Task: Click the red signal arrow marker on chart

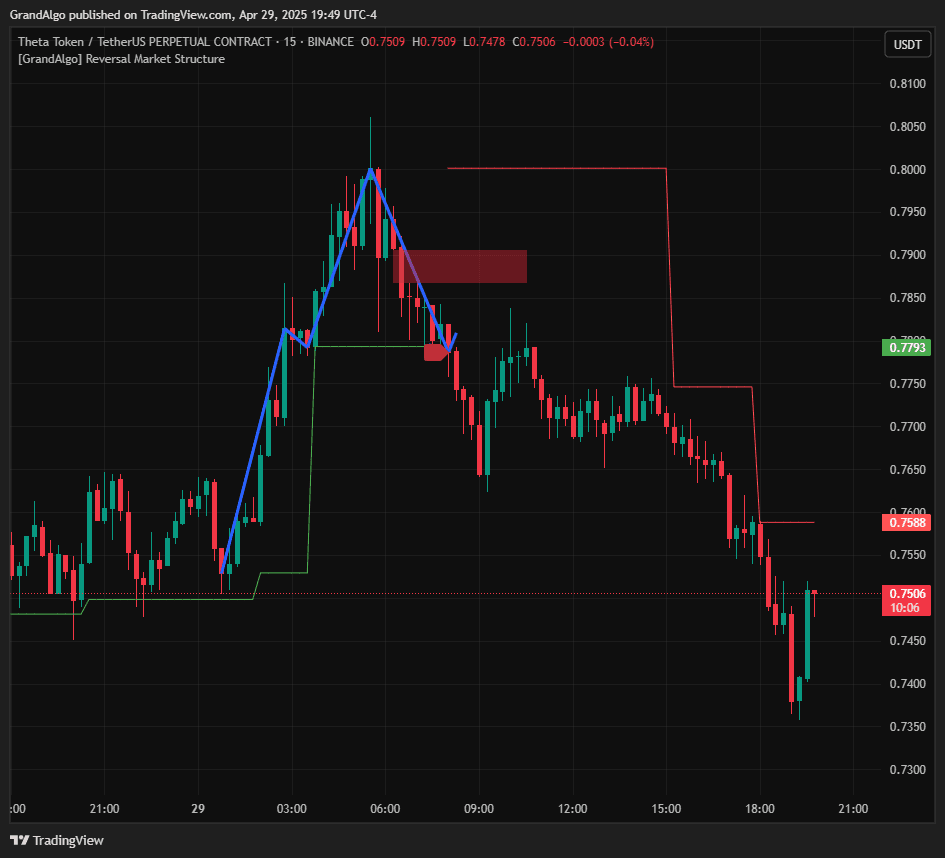Action: pyautogui.click(x=436, y=352)
